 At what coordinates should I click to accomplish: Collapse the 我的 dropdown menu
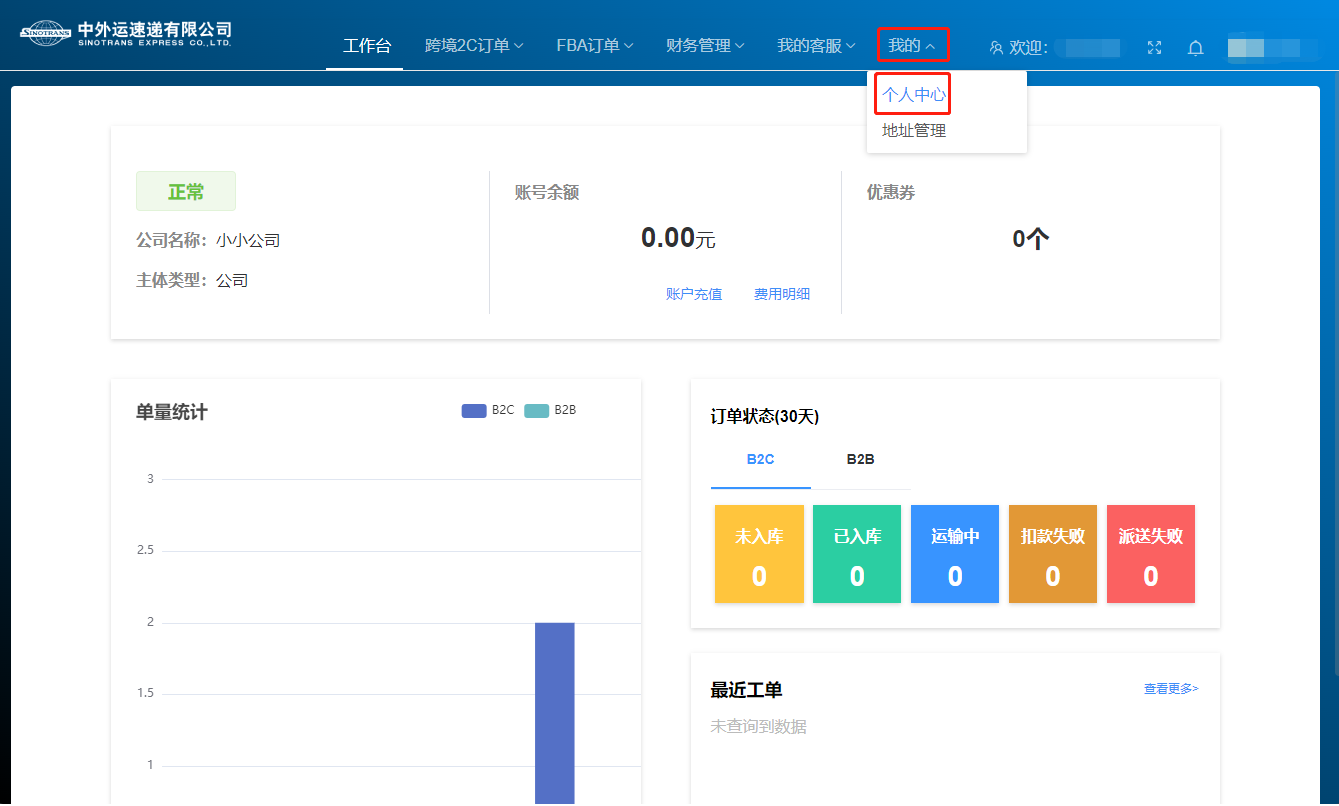pos(912,46)
